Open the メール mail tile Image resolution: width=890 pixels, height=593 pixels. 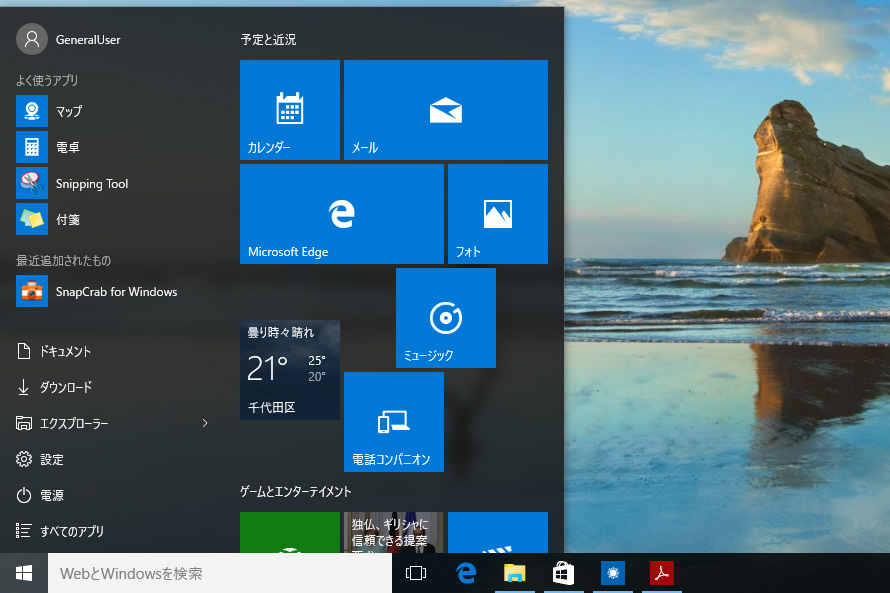tap(446, 110)
